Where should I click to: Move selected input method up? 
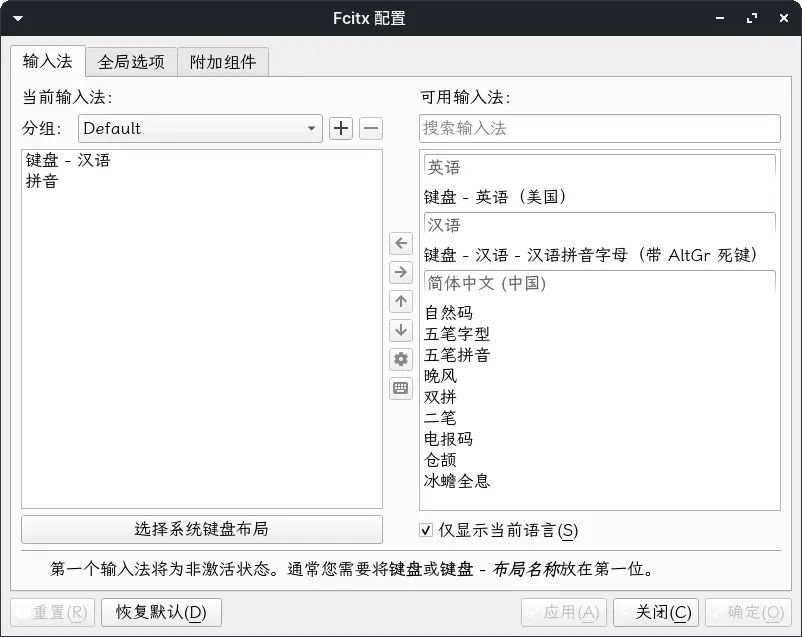[401, 301]
